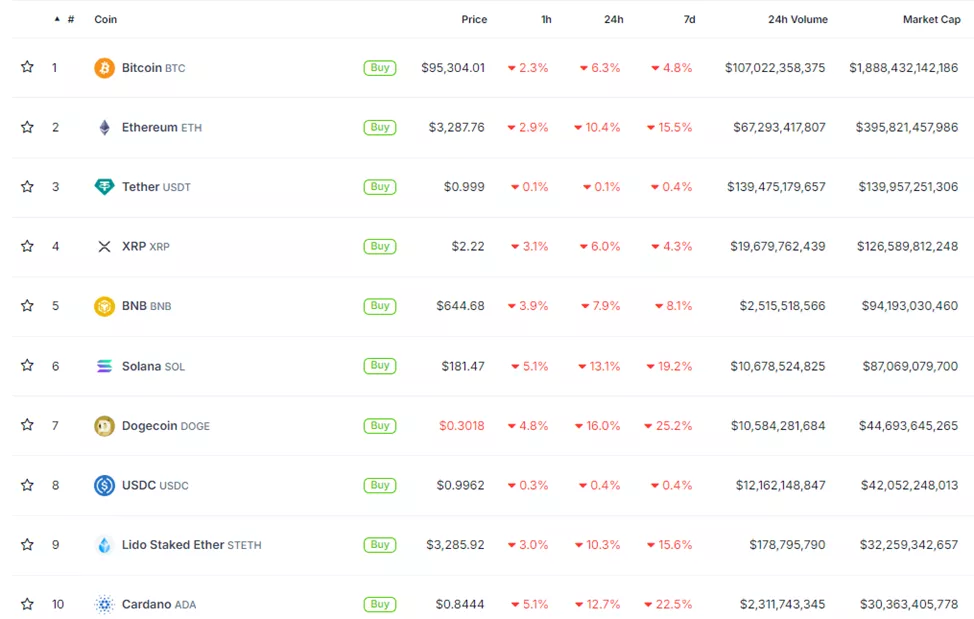Click the USDC blue logo icon
This screenshot has width=974, height=619.
104,485
